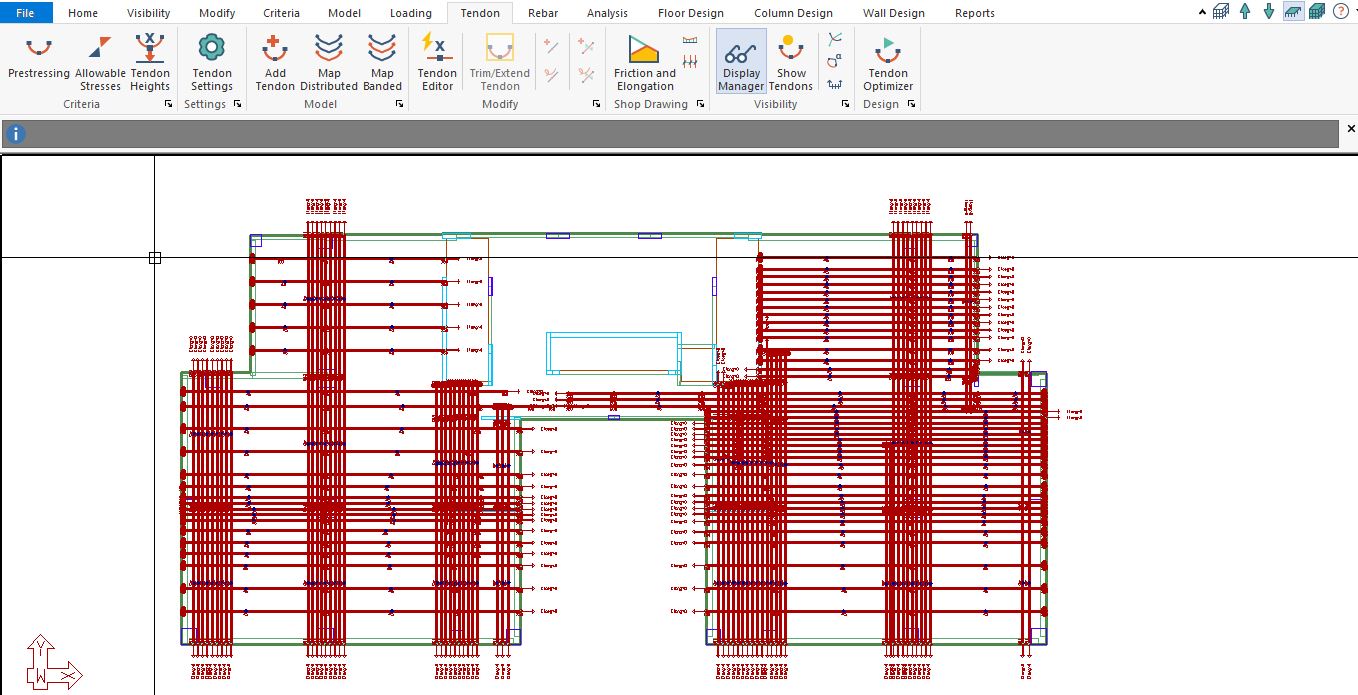
Task: Open Allowable Stresses criteria
Action: pos(100,60)
